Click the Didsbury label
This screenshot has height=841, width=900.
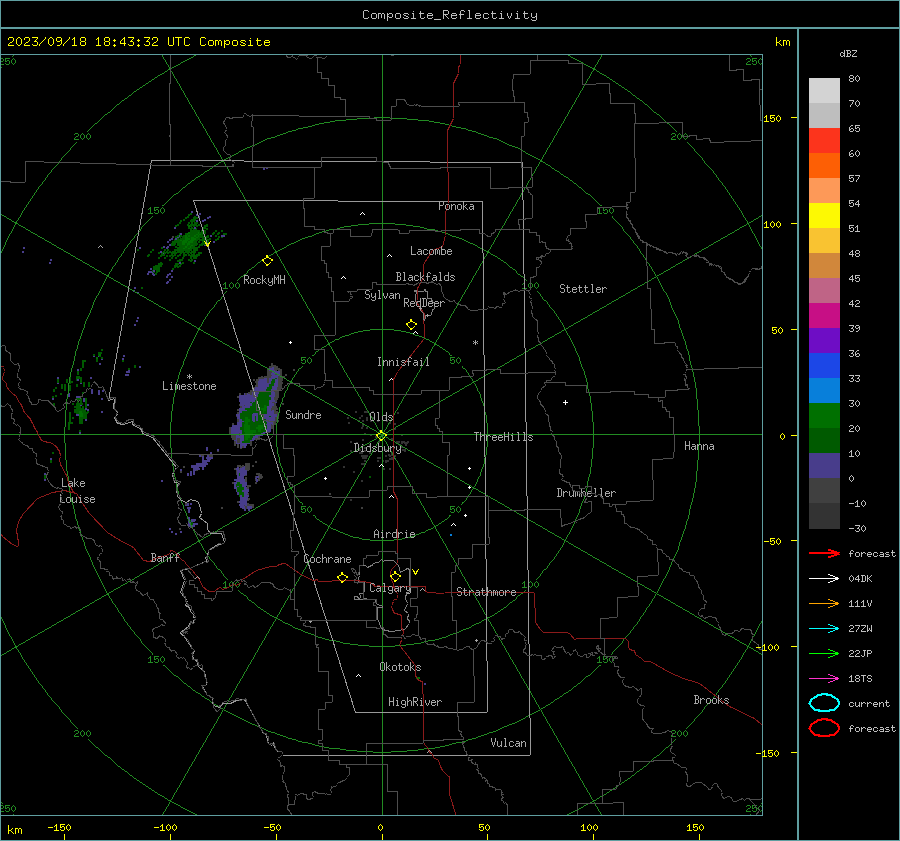(x=377, y=448)
